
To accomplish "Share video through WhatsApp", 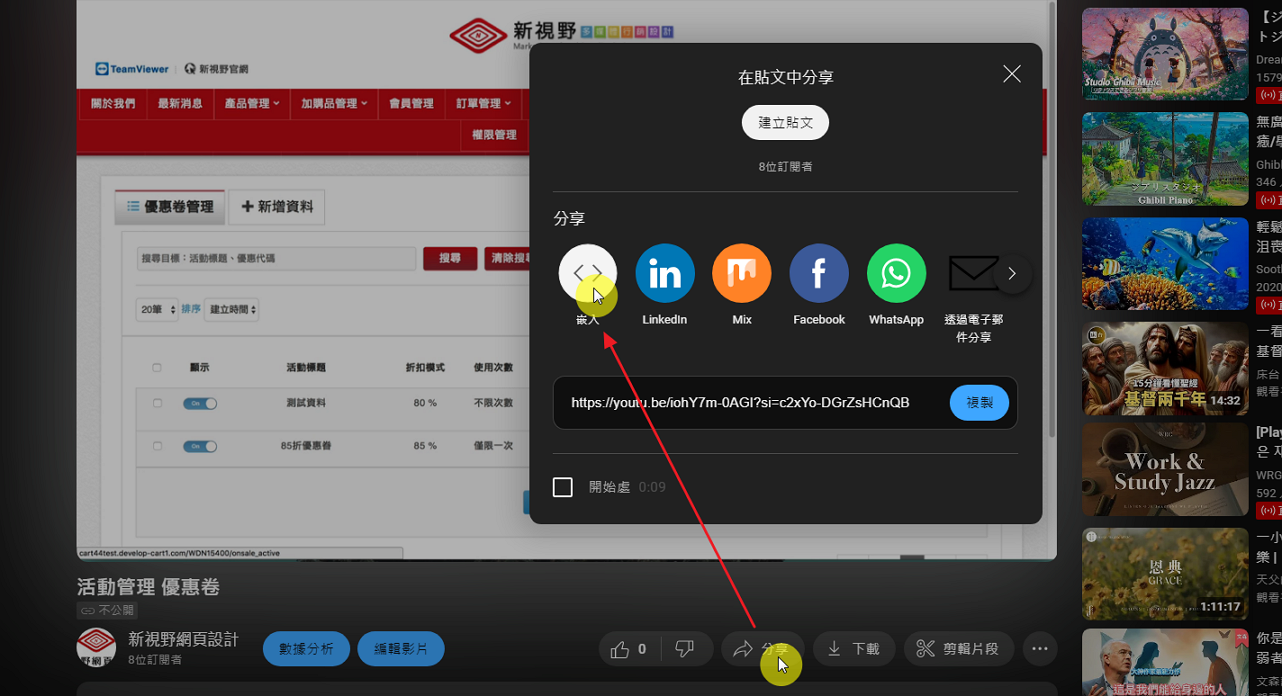I will 896,273.
